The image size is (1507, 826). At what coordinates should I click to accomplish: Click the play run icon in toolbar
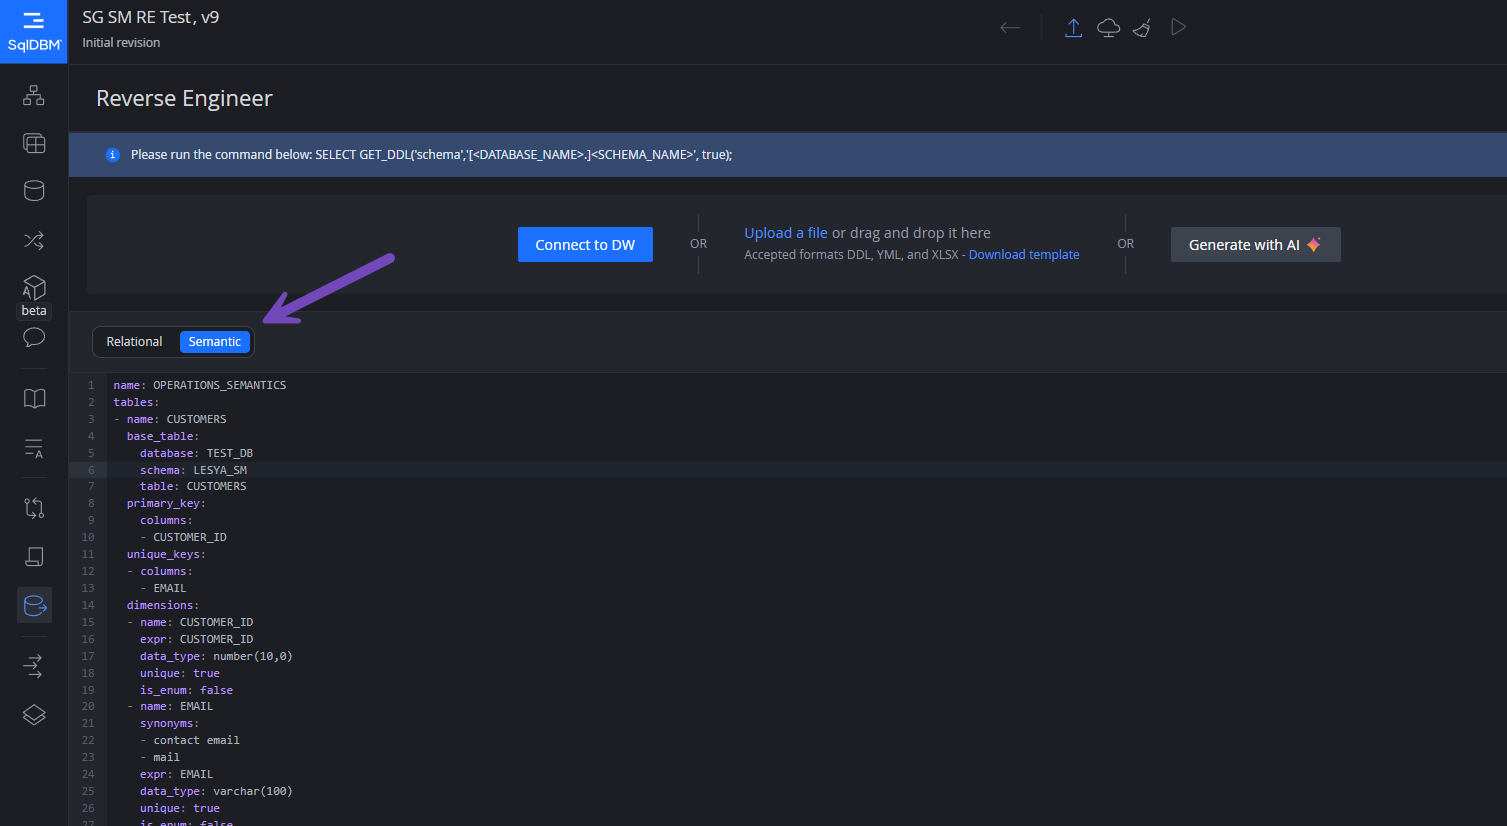1178,27
